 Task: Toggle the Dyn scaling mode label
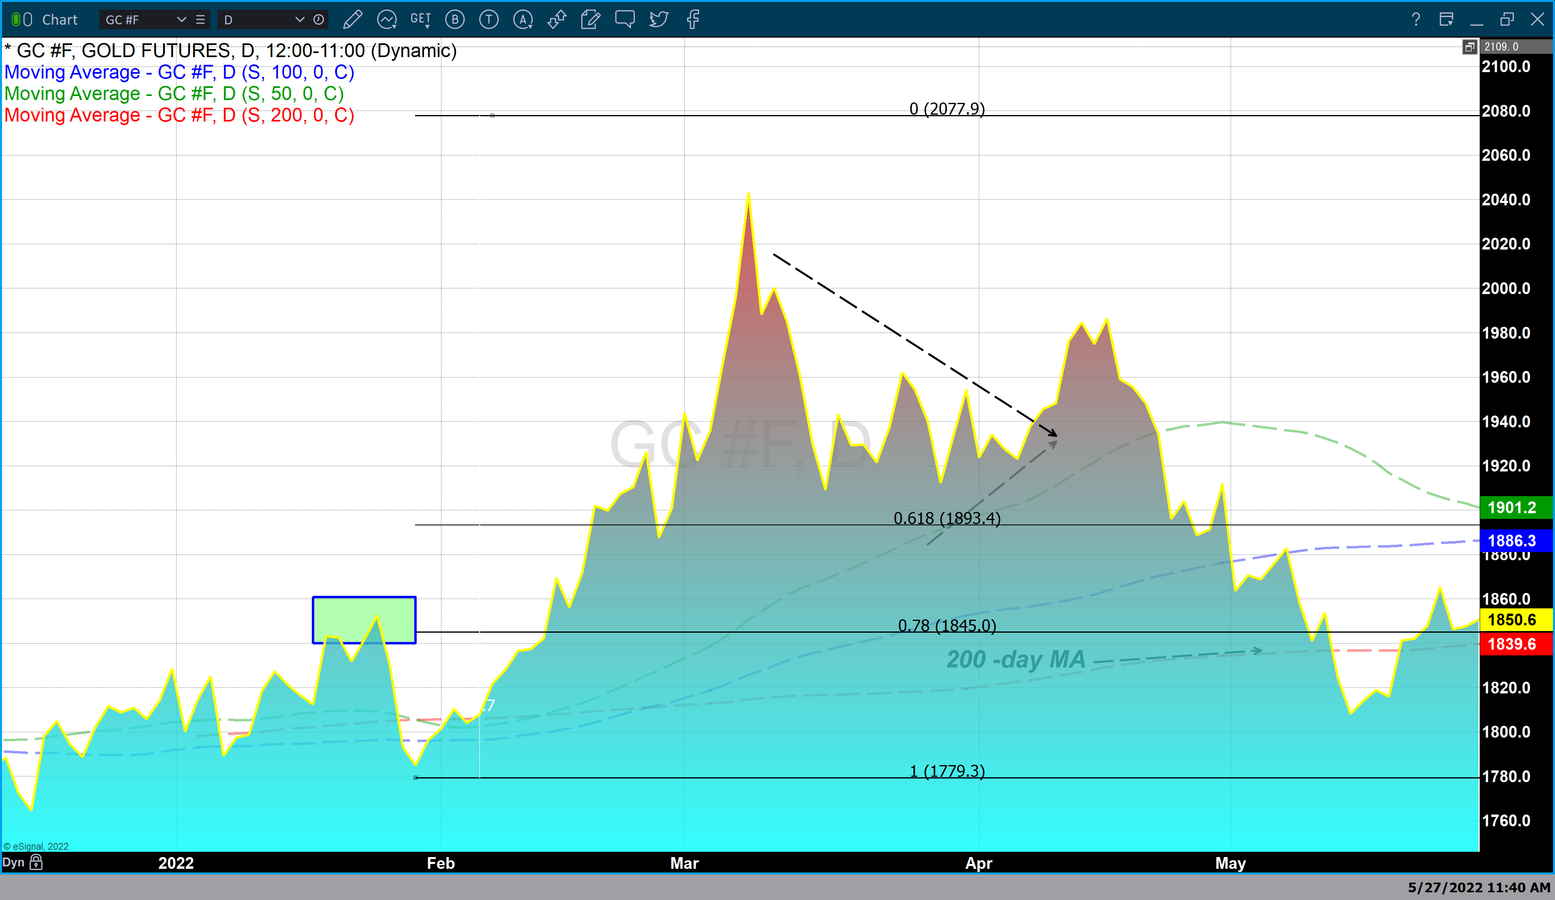pyautogui.click(x=13, y=862)
